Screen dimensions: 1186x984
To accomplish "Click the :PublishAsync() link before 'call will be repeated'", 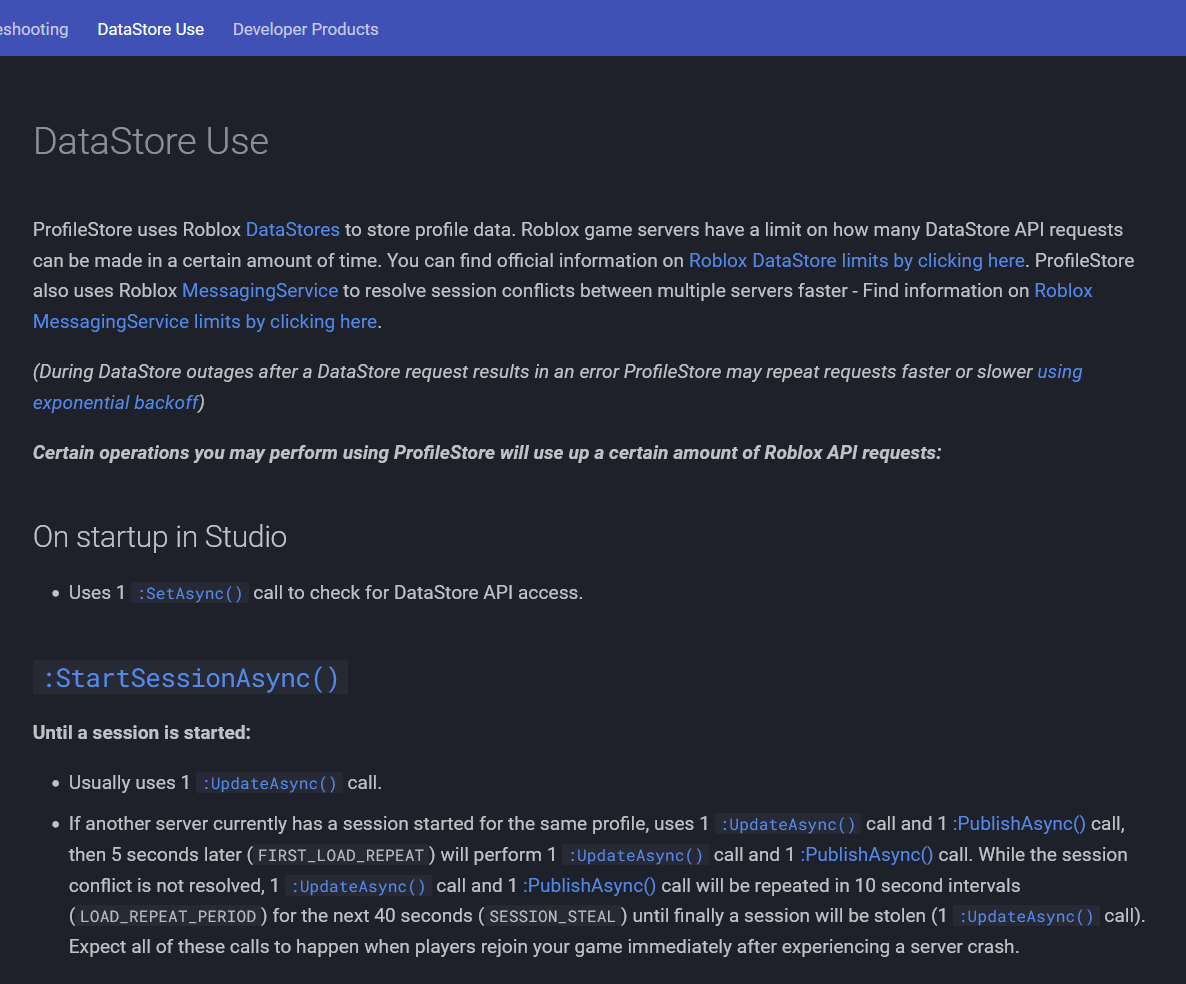I will click(589, 886).
